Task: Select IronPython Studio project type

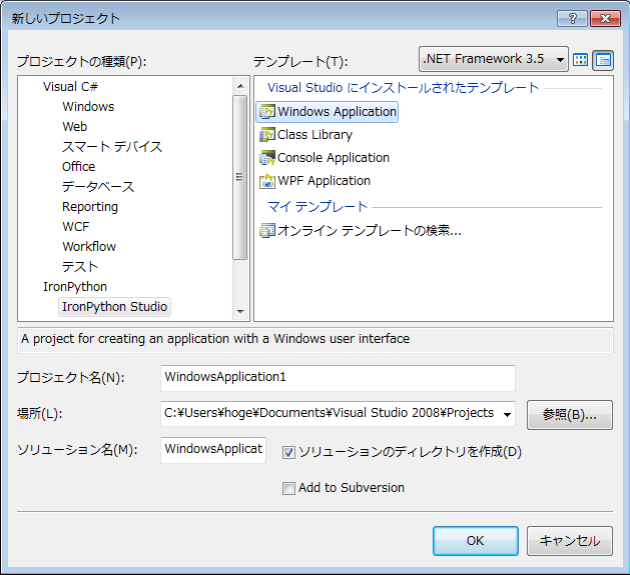Action: pyautogui.click(x=115, y=307)
